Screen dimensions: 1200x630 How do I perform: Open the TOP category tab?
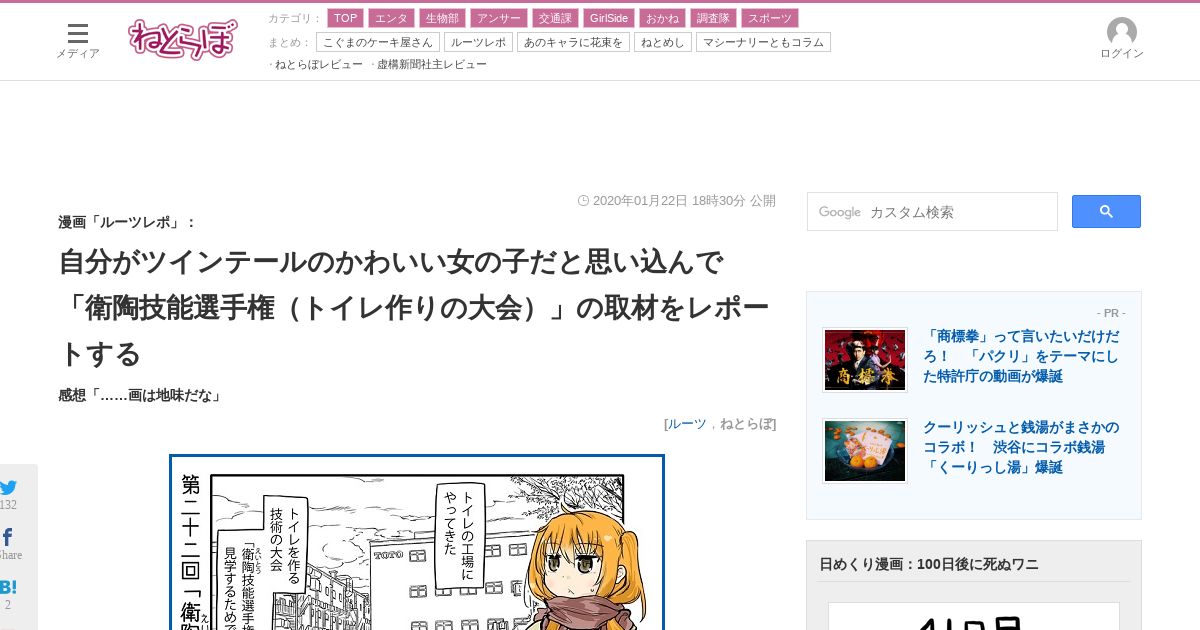[345, 18]
